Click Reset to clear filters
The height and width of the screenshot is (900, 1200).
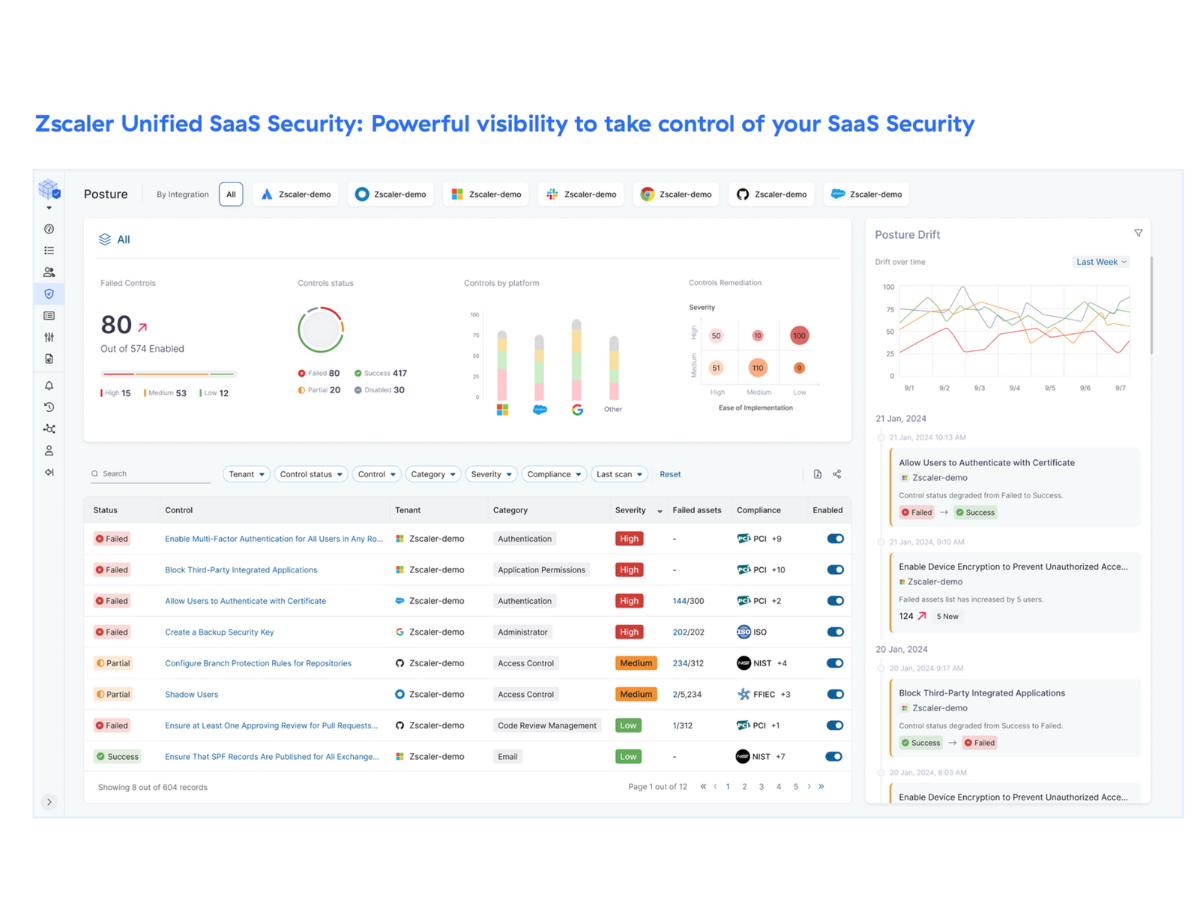670,474
